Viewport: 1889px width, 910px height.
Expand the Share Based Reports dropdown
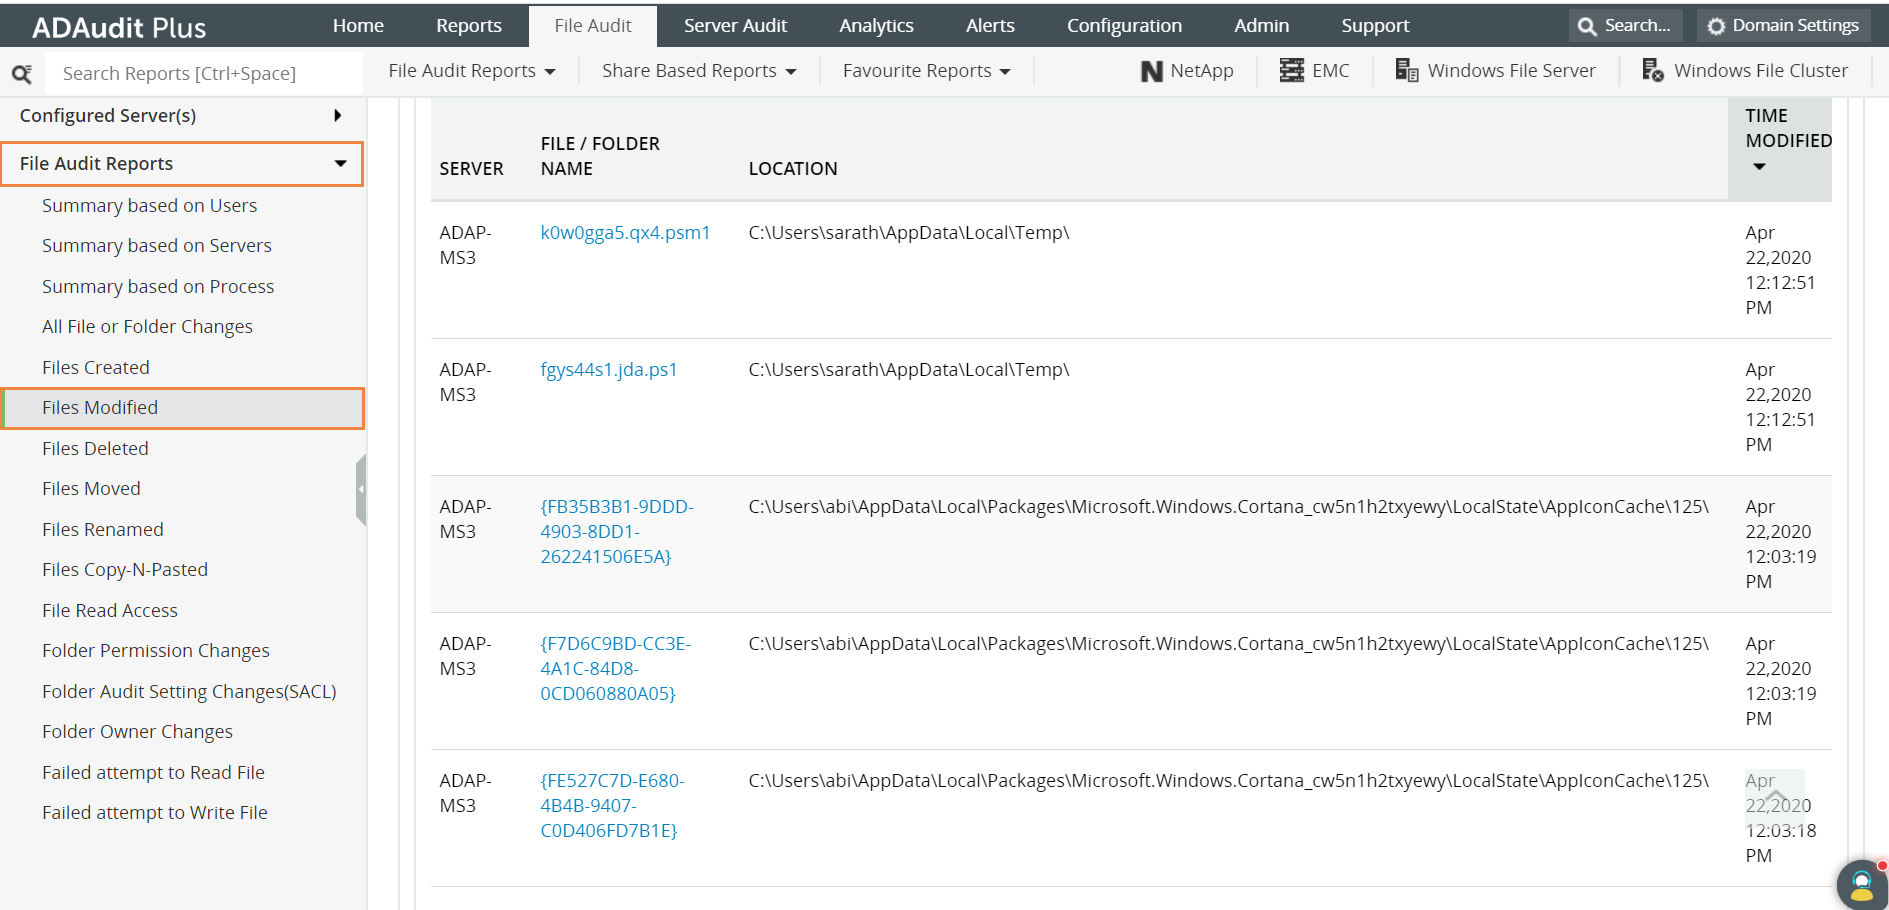[697, 70]
